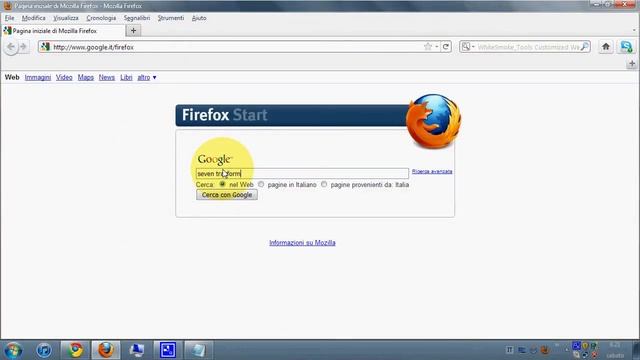Click the yellow shield tray icon
640x360 pixels.
(x=585, y=346)
